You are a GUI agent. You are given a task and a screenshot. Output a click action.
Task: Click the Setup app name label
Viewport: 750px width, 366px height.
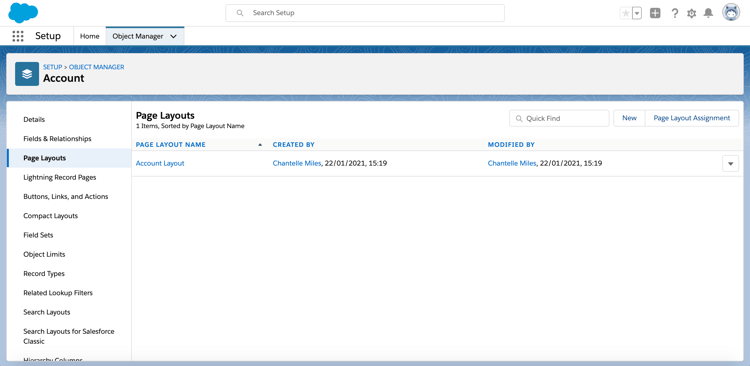tap(48, 36)
